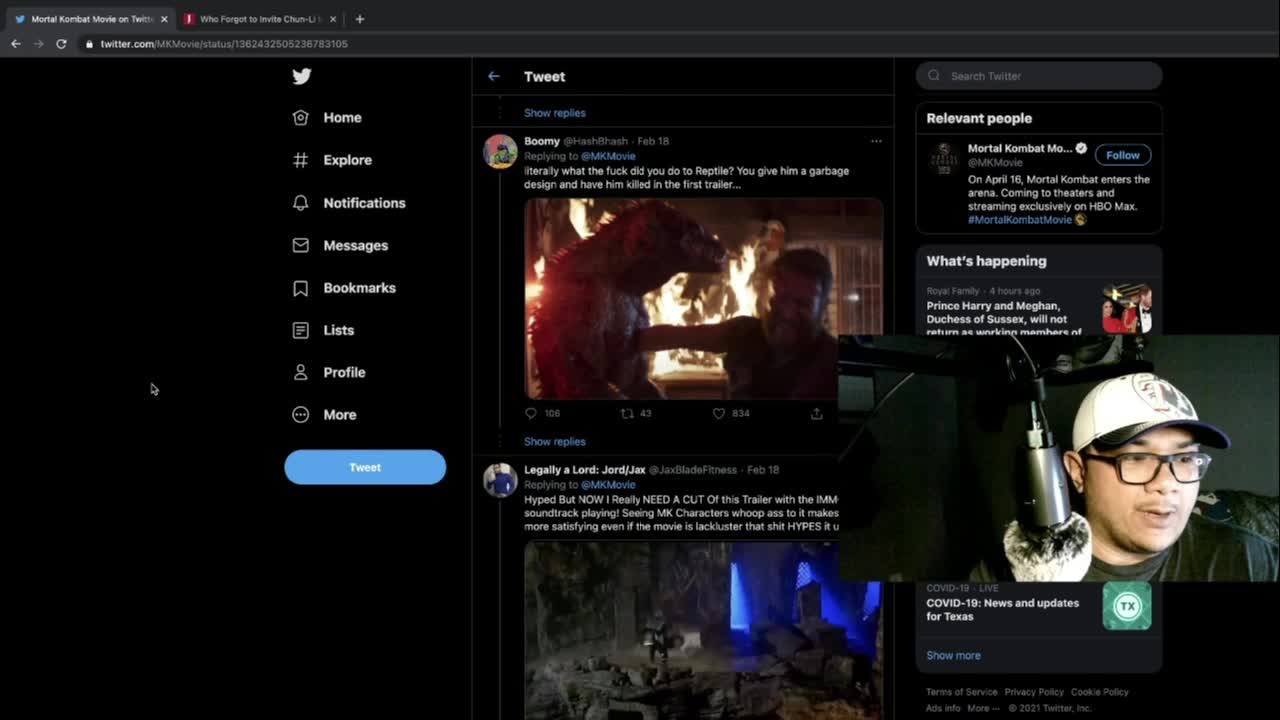Open the cave image in Jord/Jax tweet
1280x720 pixels.
click(703, 630)
